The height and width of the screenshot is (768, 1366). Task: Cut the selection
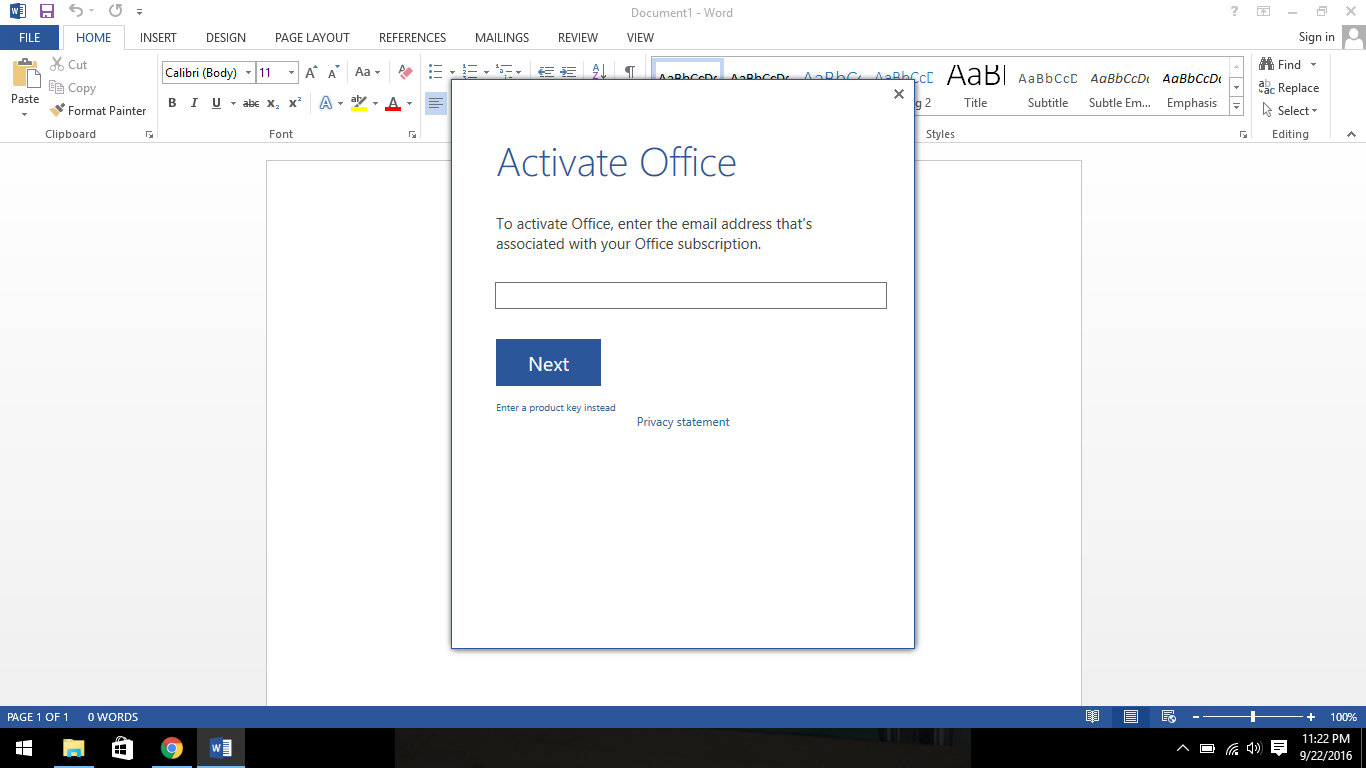pyautogui.click(x=69, y=65)
